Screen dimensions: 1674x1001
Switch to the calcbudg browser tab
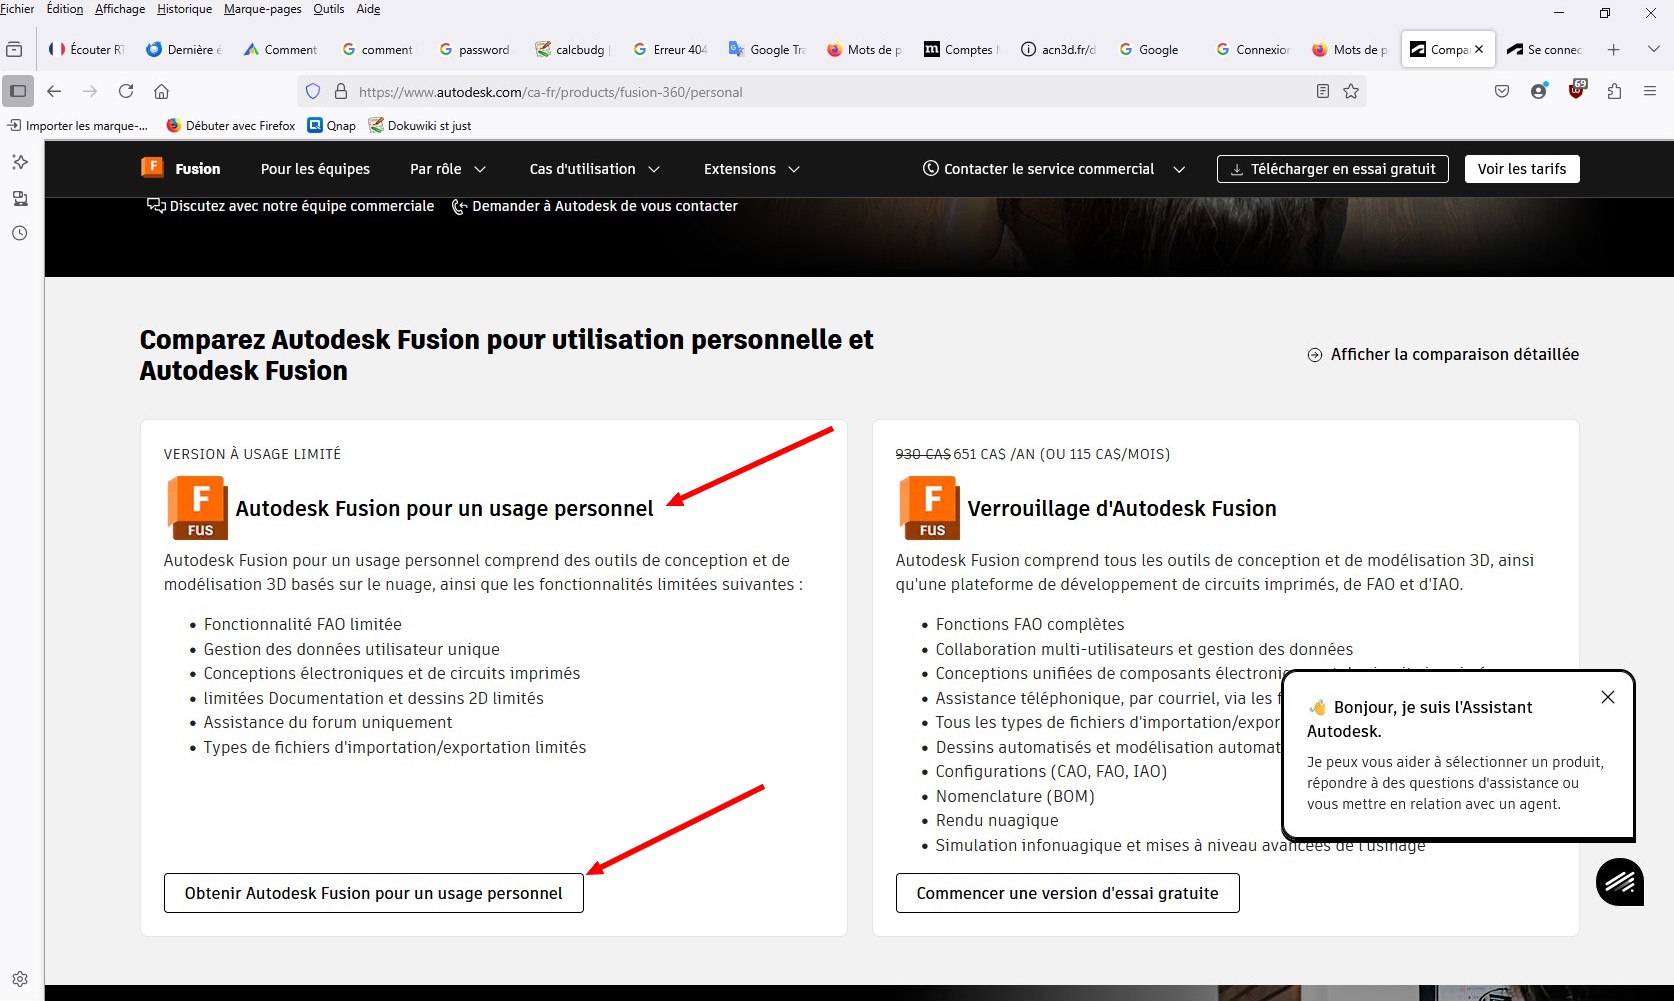coord(571,49)
